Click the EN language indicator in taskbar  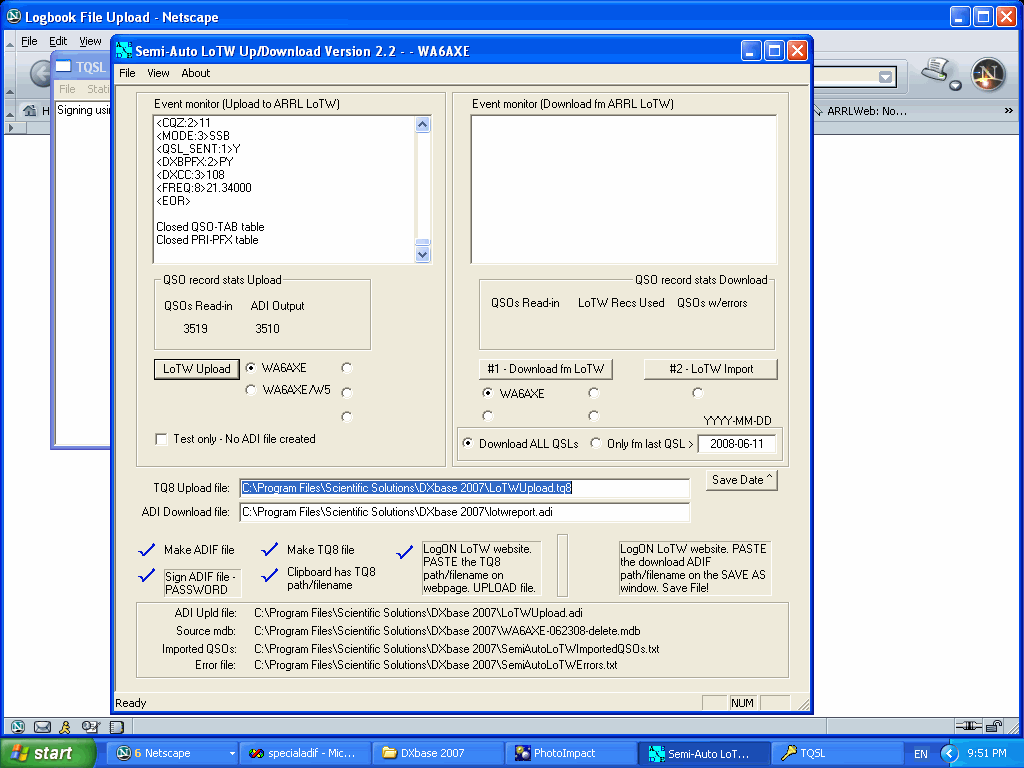pyautogui.click(x=921, y=754)
